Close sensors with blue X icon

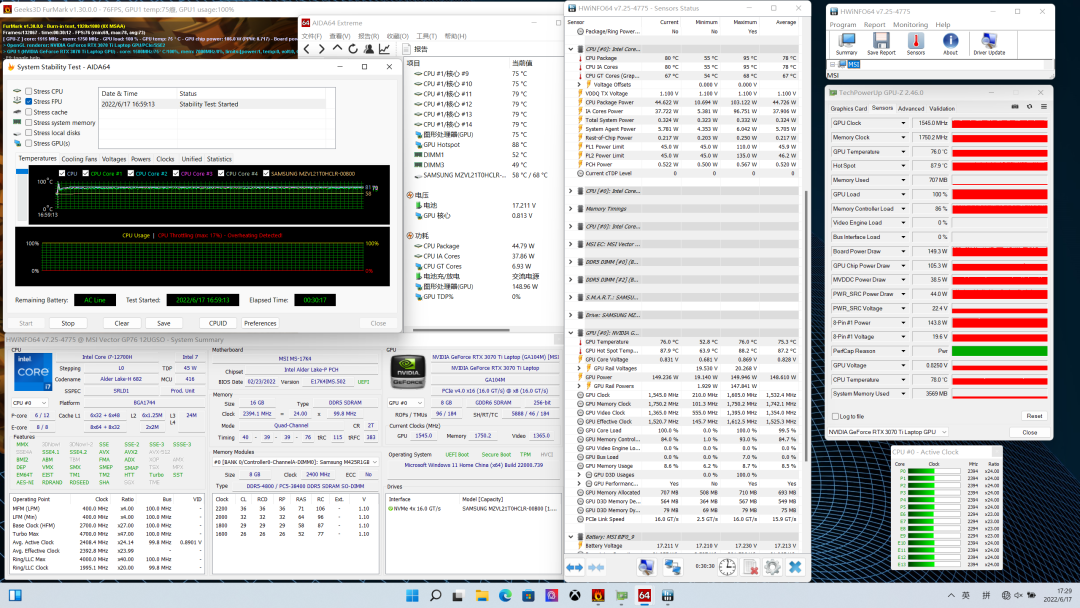tap(795, 567)
